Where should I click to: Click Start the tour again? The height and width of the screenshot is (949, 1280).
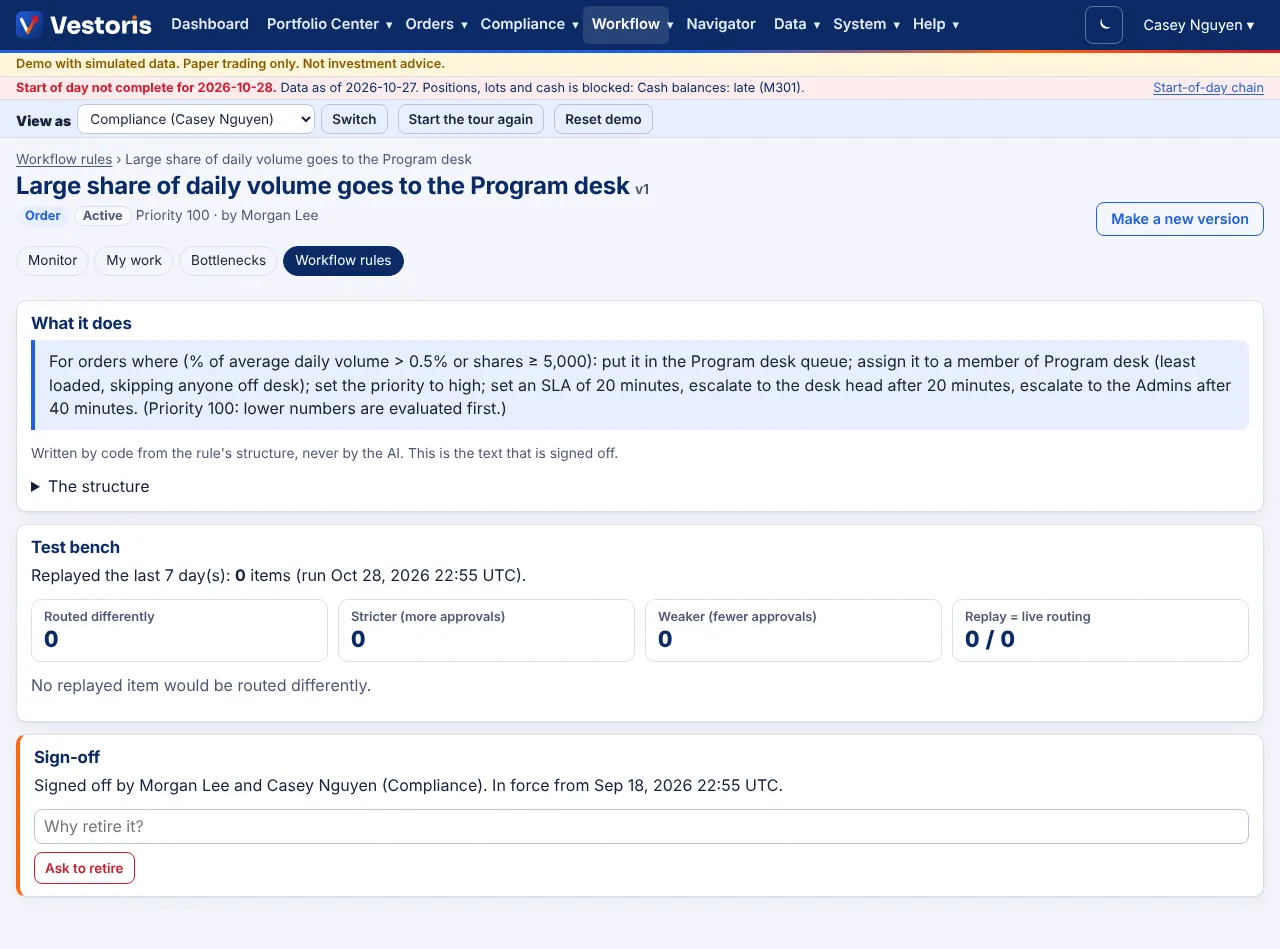[x=471, y=119]
